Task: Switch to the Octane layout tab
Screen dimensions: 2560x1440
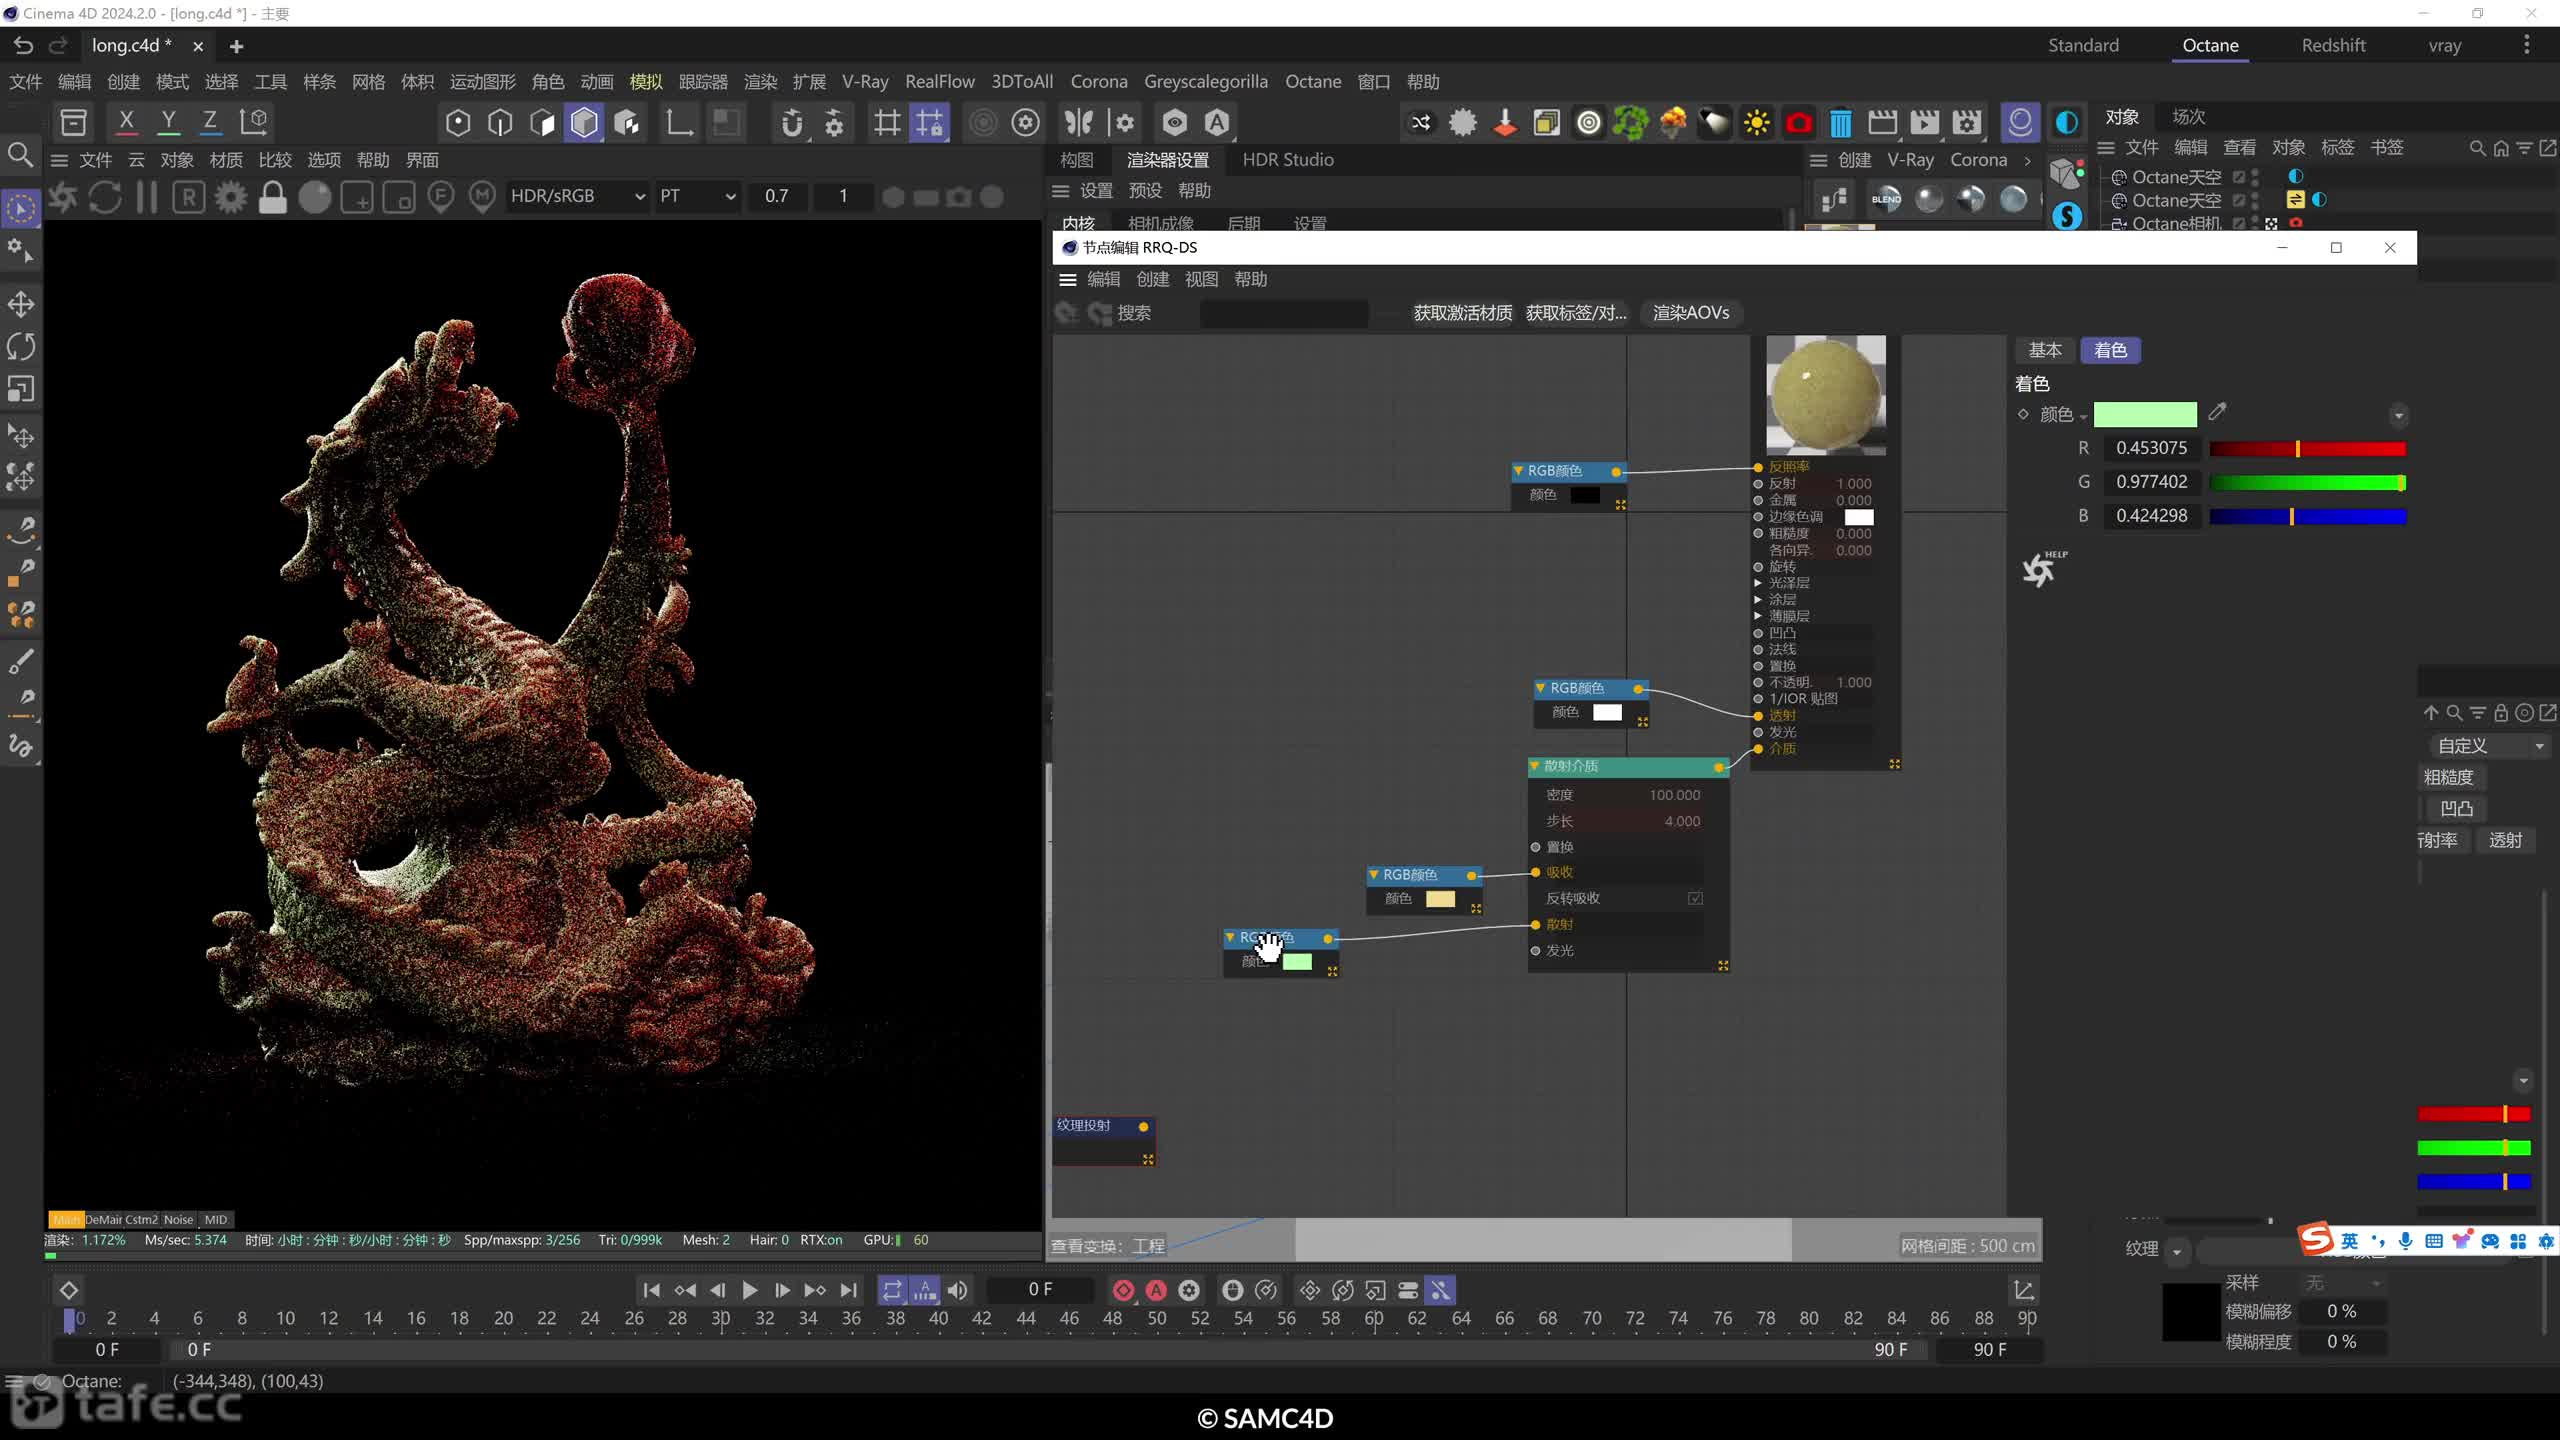Action: [x=2210, y=45]
